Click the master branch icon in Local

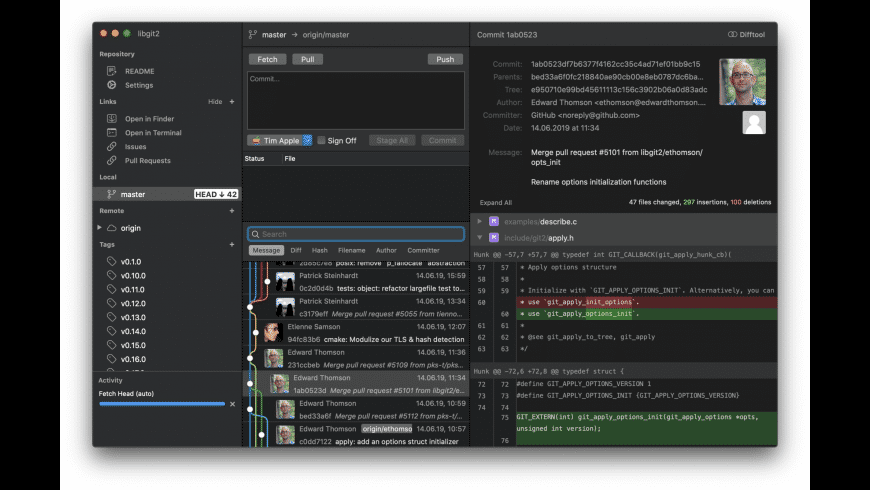[x=112, y=194]
